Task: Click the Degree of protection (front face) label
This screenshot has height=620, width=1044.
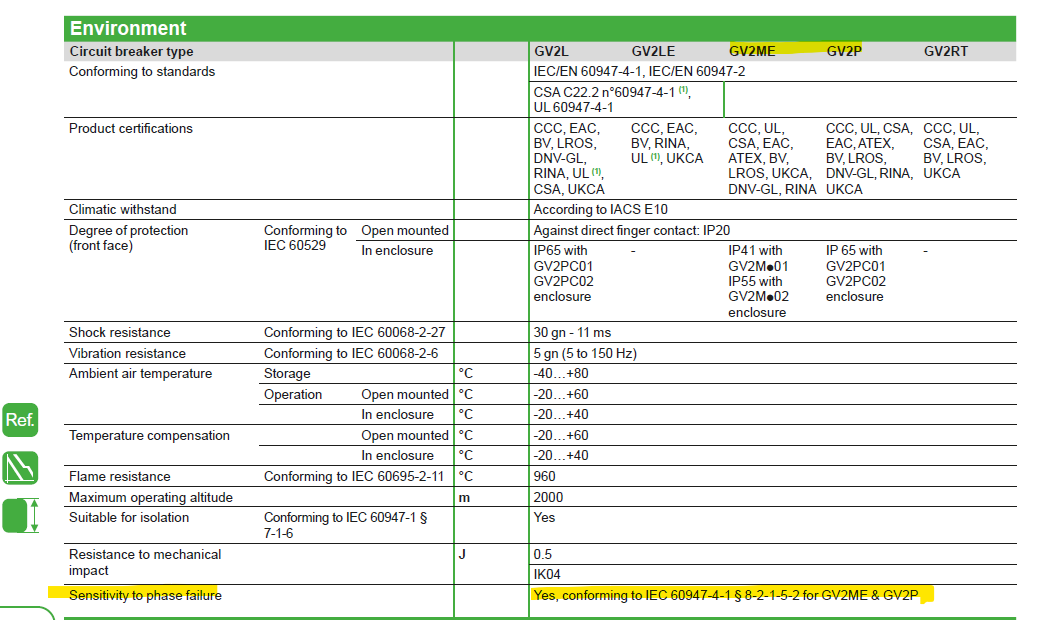Action: tap(129, 238)
